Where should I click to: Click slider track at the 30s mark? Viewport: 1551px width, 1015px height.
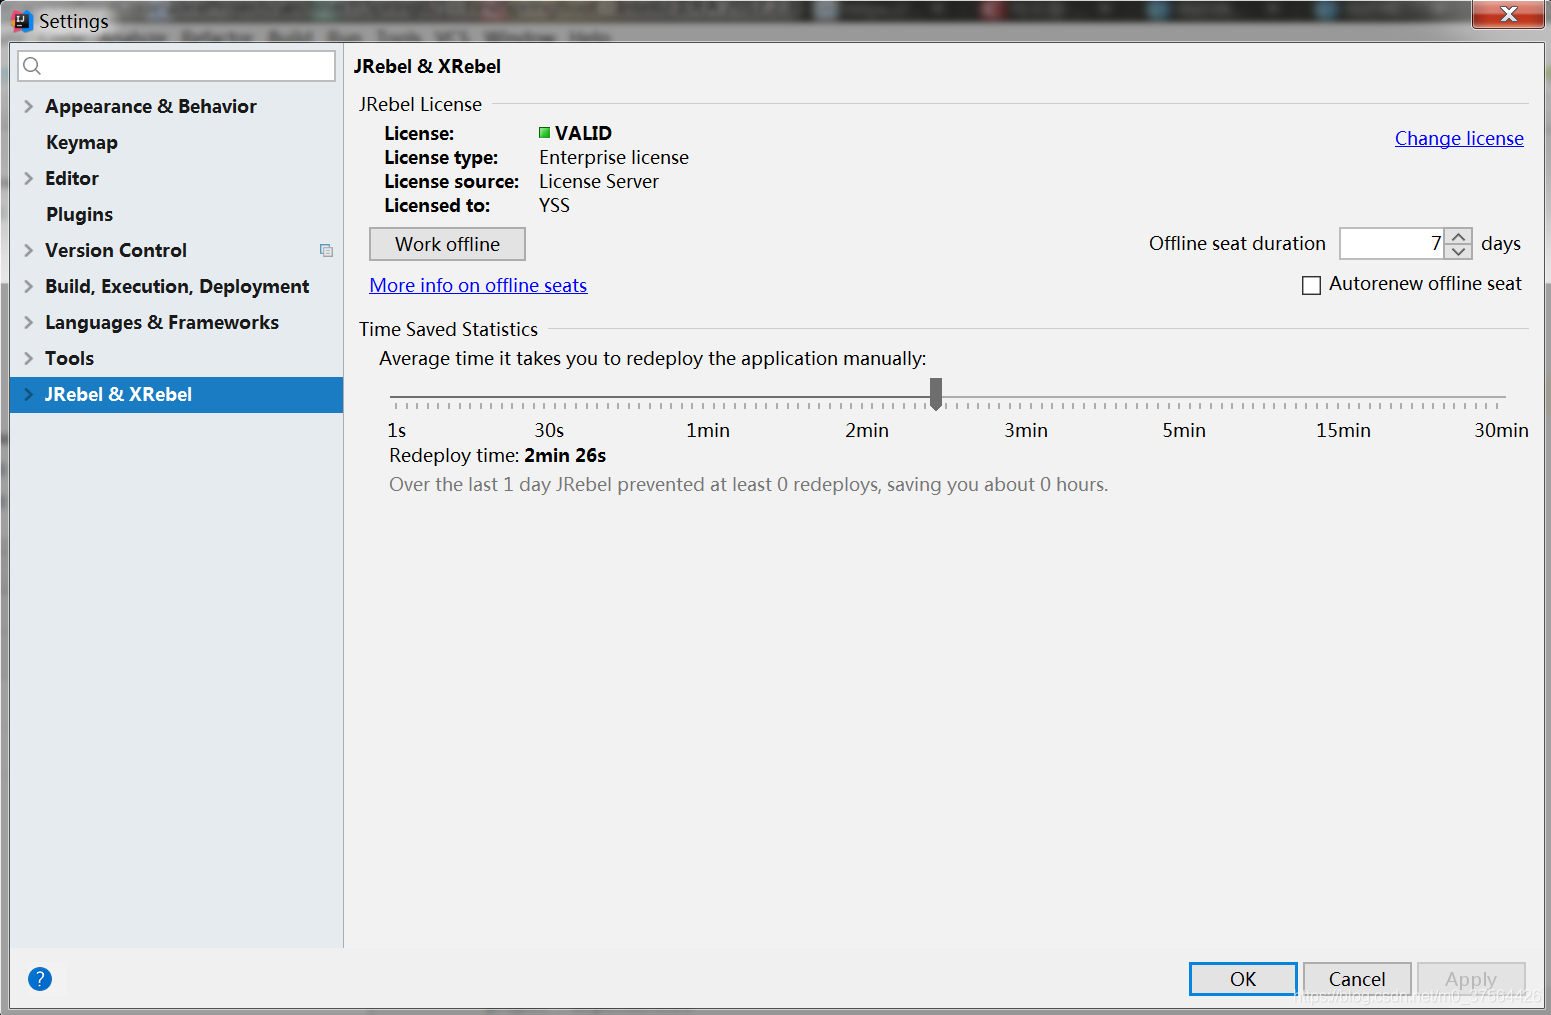click(549, 397)
